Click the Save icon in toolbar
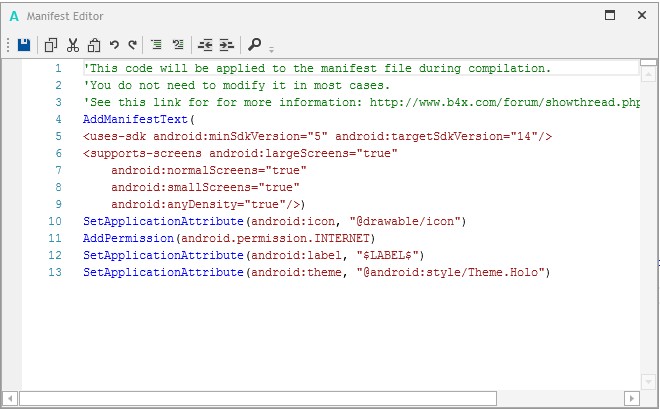The width and height of the screenshot is (660, 409). [24, 45]
